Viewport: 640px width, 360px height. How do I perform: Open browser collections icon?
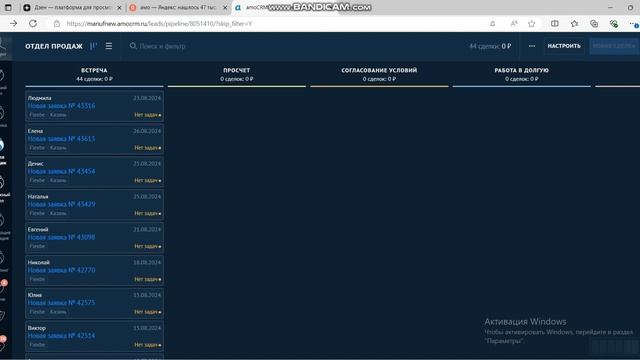click(x=594, y=24)
